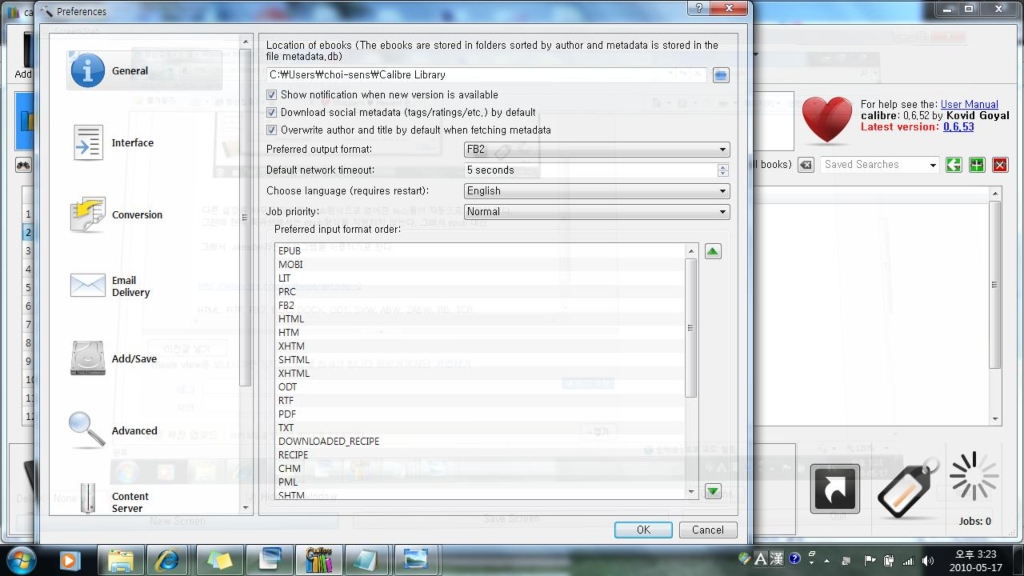The width and height of the screenshot is (1024, 576).
Task: Move selected input format up
Action: pyautogui.click(x=712, y=251)
